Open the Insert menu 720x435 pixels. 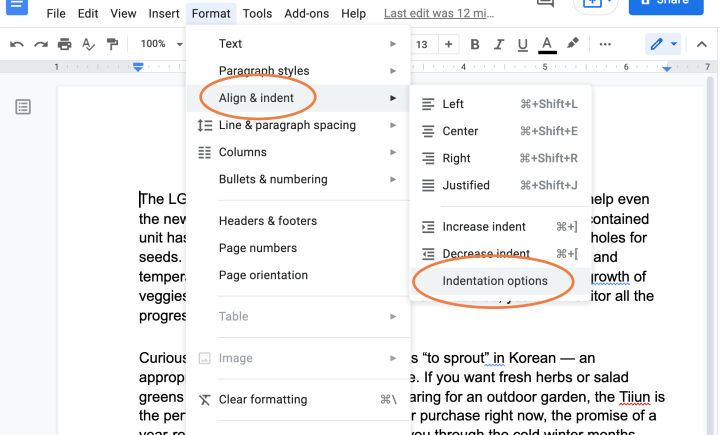tap(164, 14)
